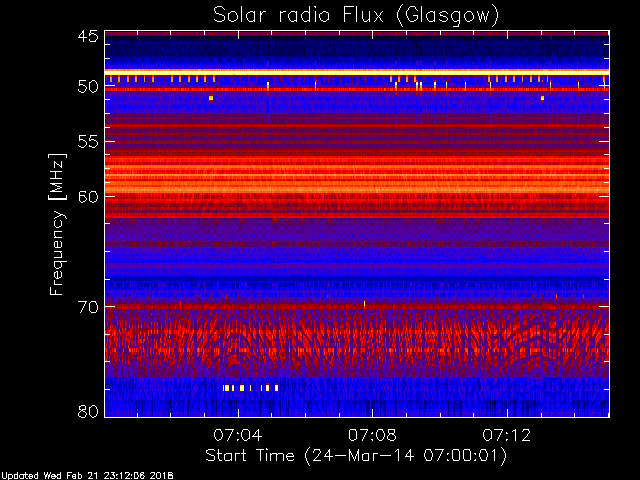Image resolution: width=640 pixels, height=480 pixels.
Task: Click the 80 MHz frequency axis label
Action: (x=88, y=411)
